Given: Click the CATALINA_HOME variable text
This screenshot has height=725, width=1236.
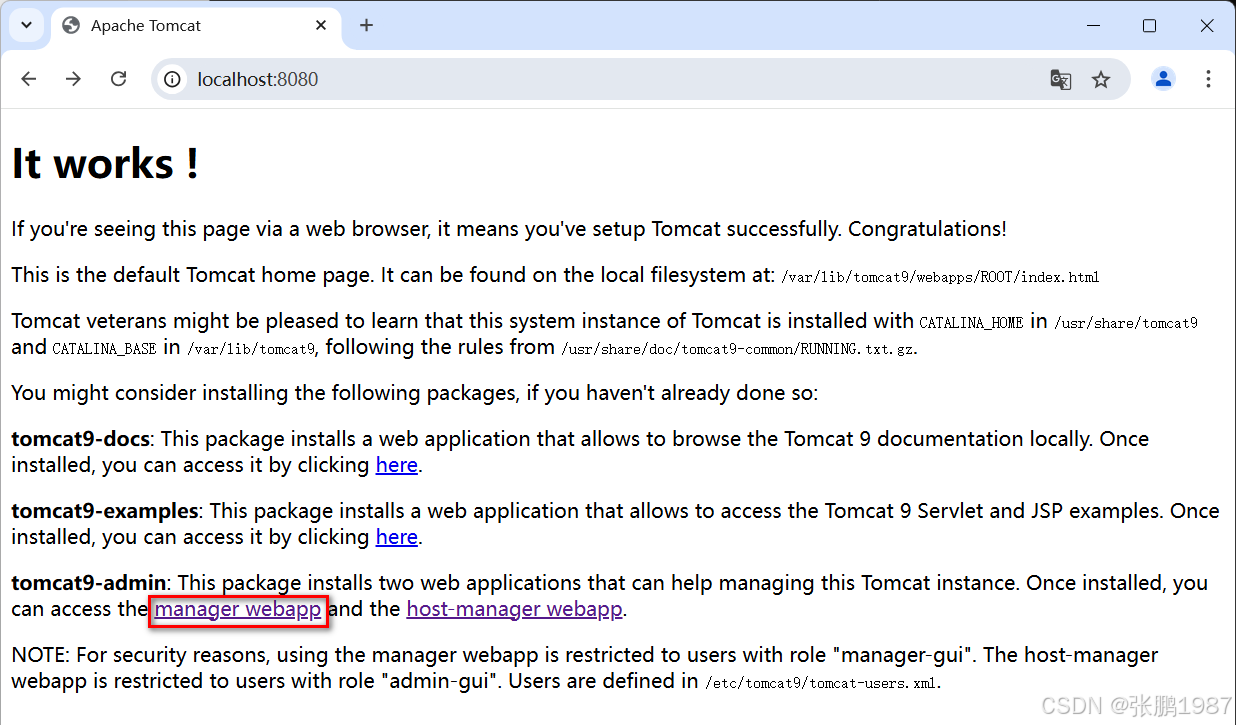Looking at the screenshot, I should 971,323.
